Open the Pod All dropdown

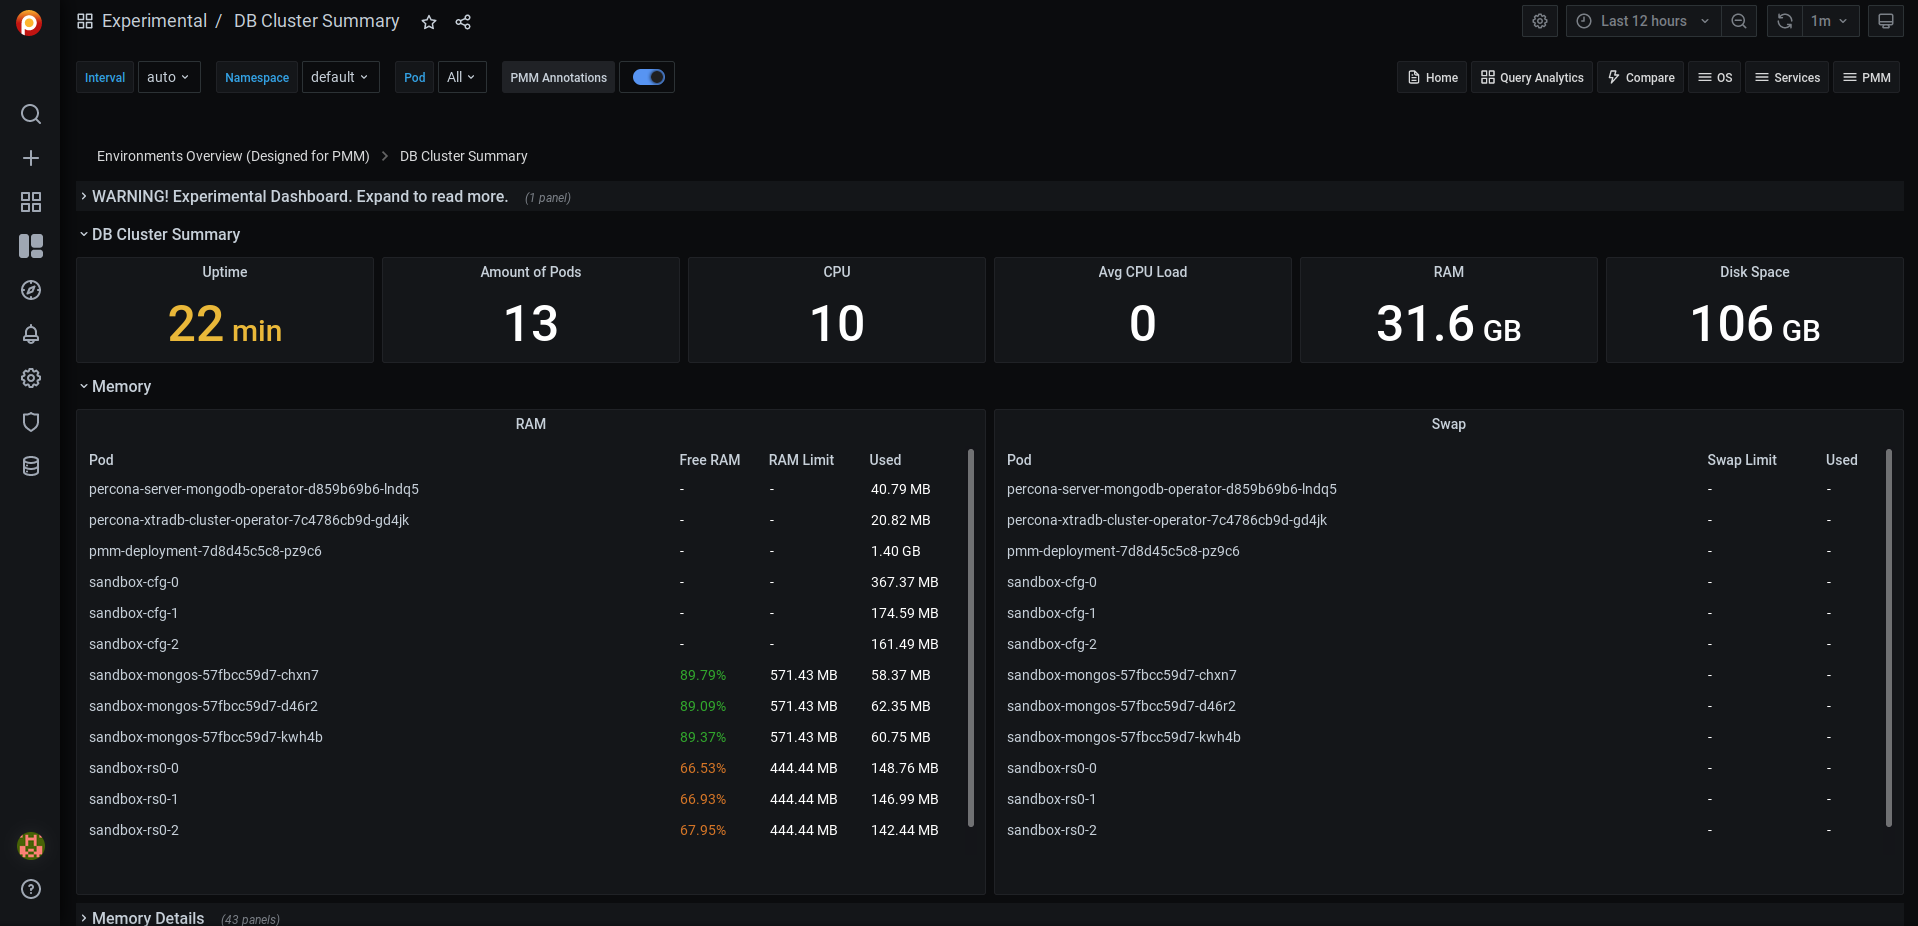tap(461, 77)
